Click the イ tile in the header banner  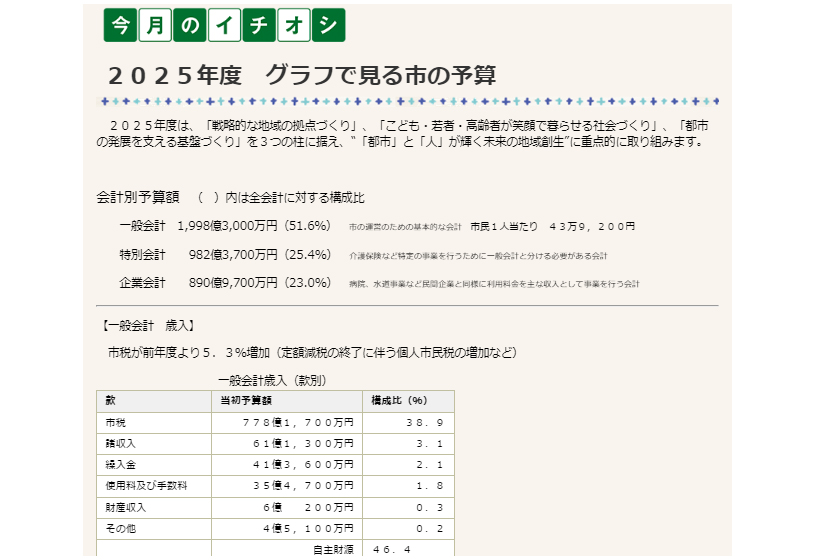(225, 25)
